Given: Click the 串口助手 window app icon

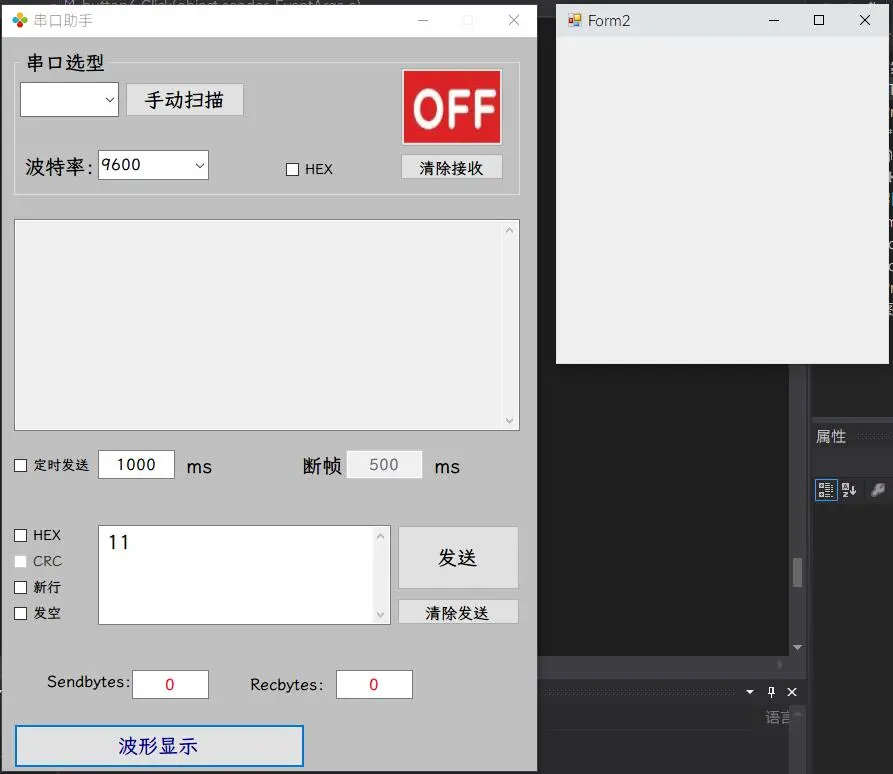Looking at the screenshot, I should [19, 20].
